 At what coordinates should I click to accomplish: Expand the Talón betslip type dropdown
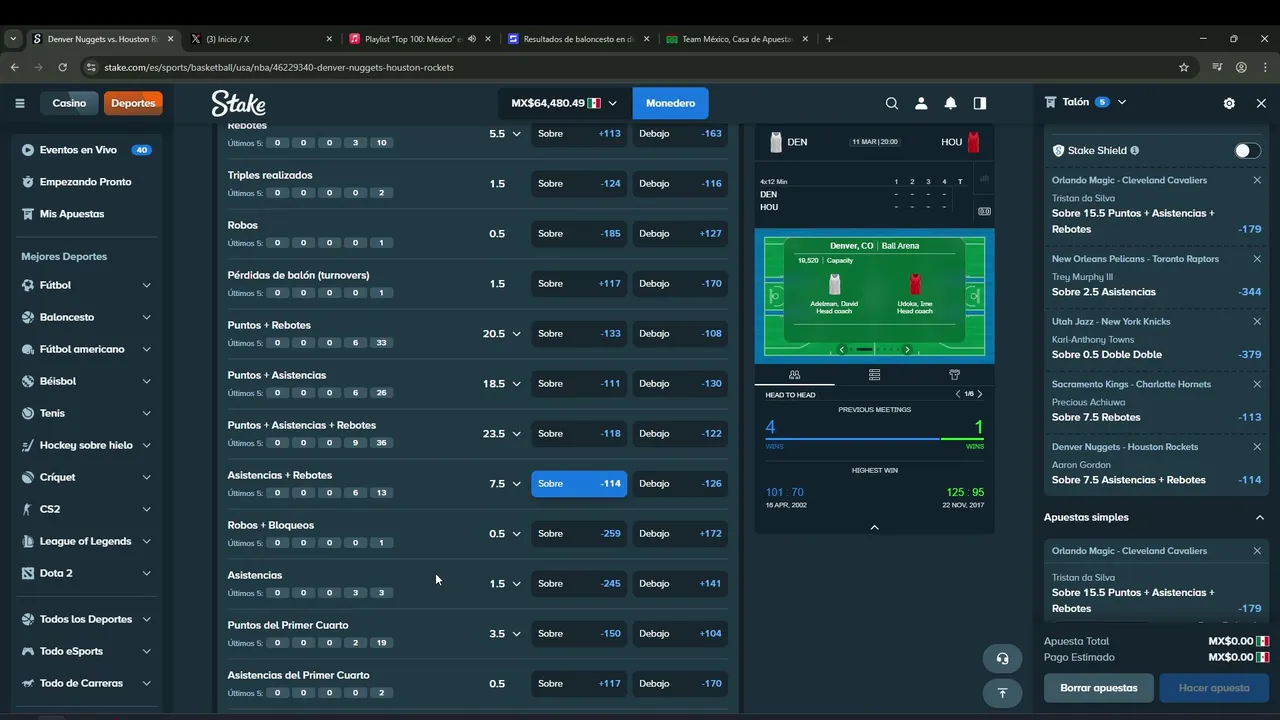(1121, 102)
